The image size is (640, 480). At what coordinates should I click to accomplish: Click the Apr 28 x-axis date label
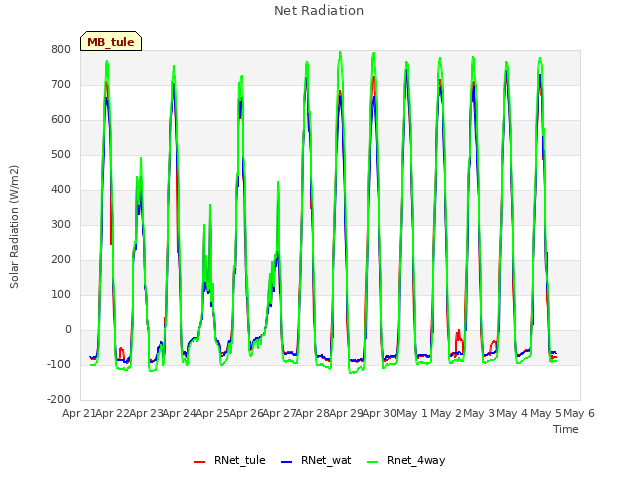click(313, 413)
